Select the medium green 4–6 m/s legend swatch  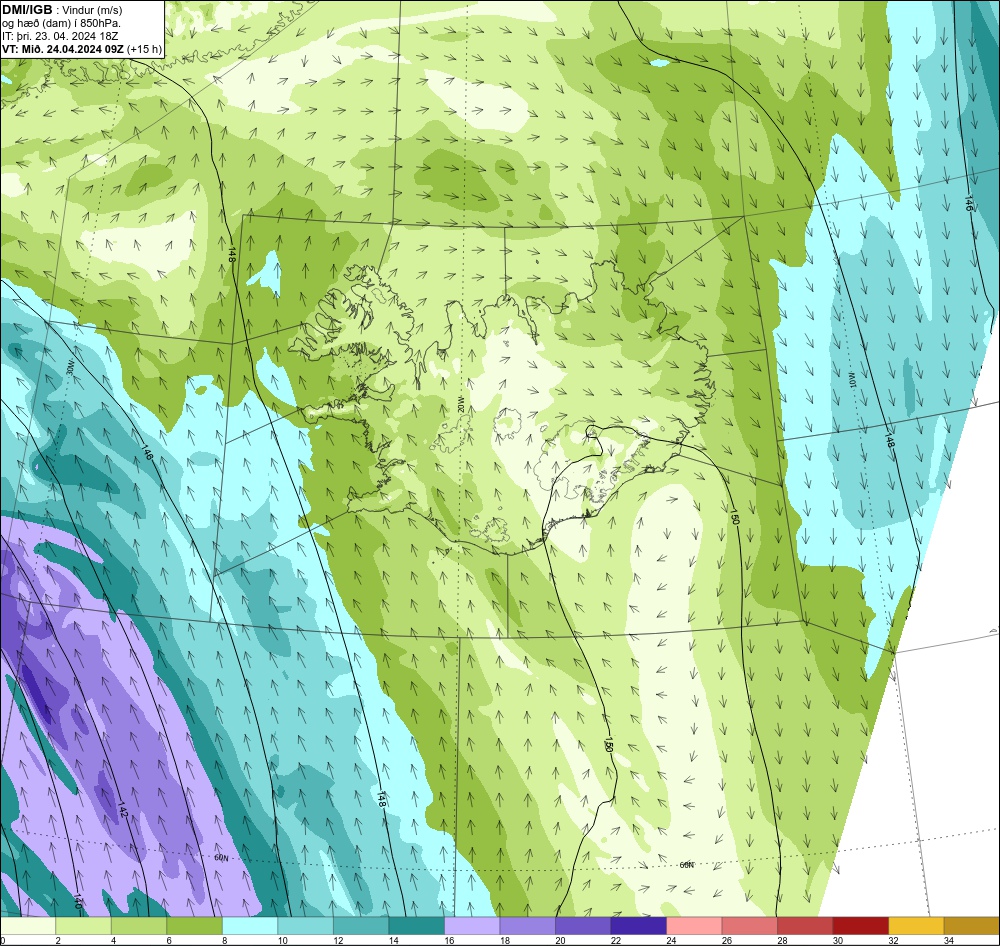tap(139, 926)
